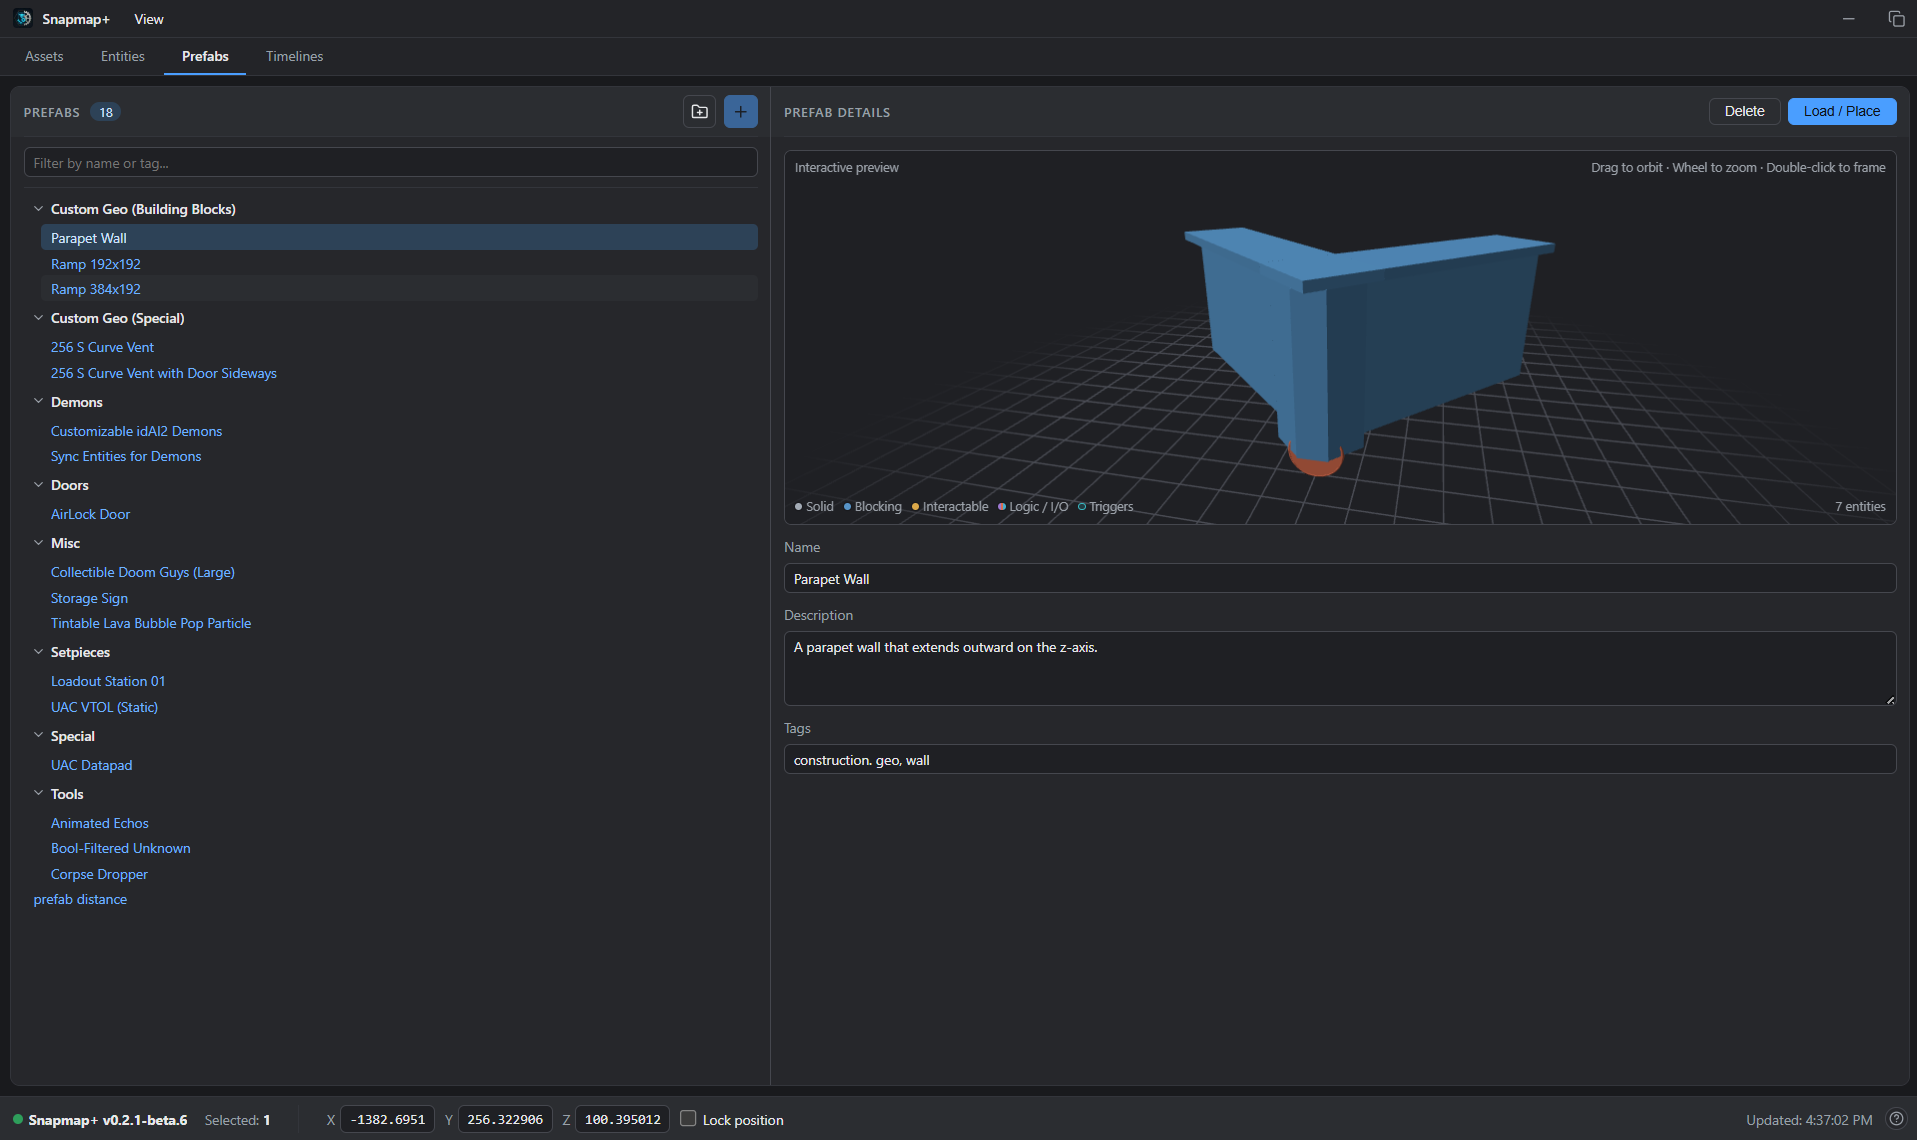This screenshot has height=1140, width=1917.
Task: Collapse the Tools group chevron
Action: [38, 794]
